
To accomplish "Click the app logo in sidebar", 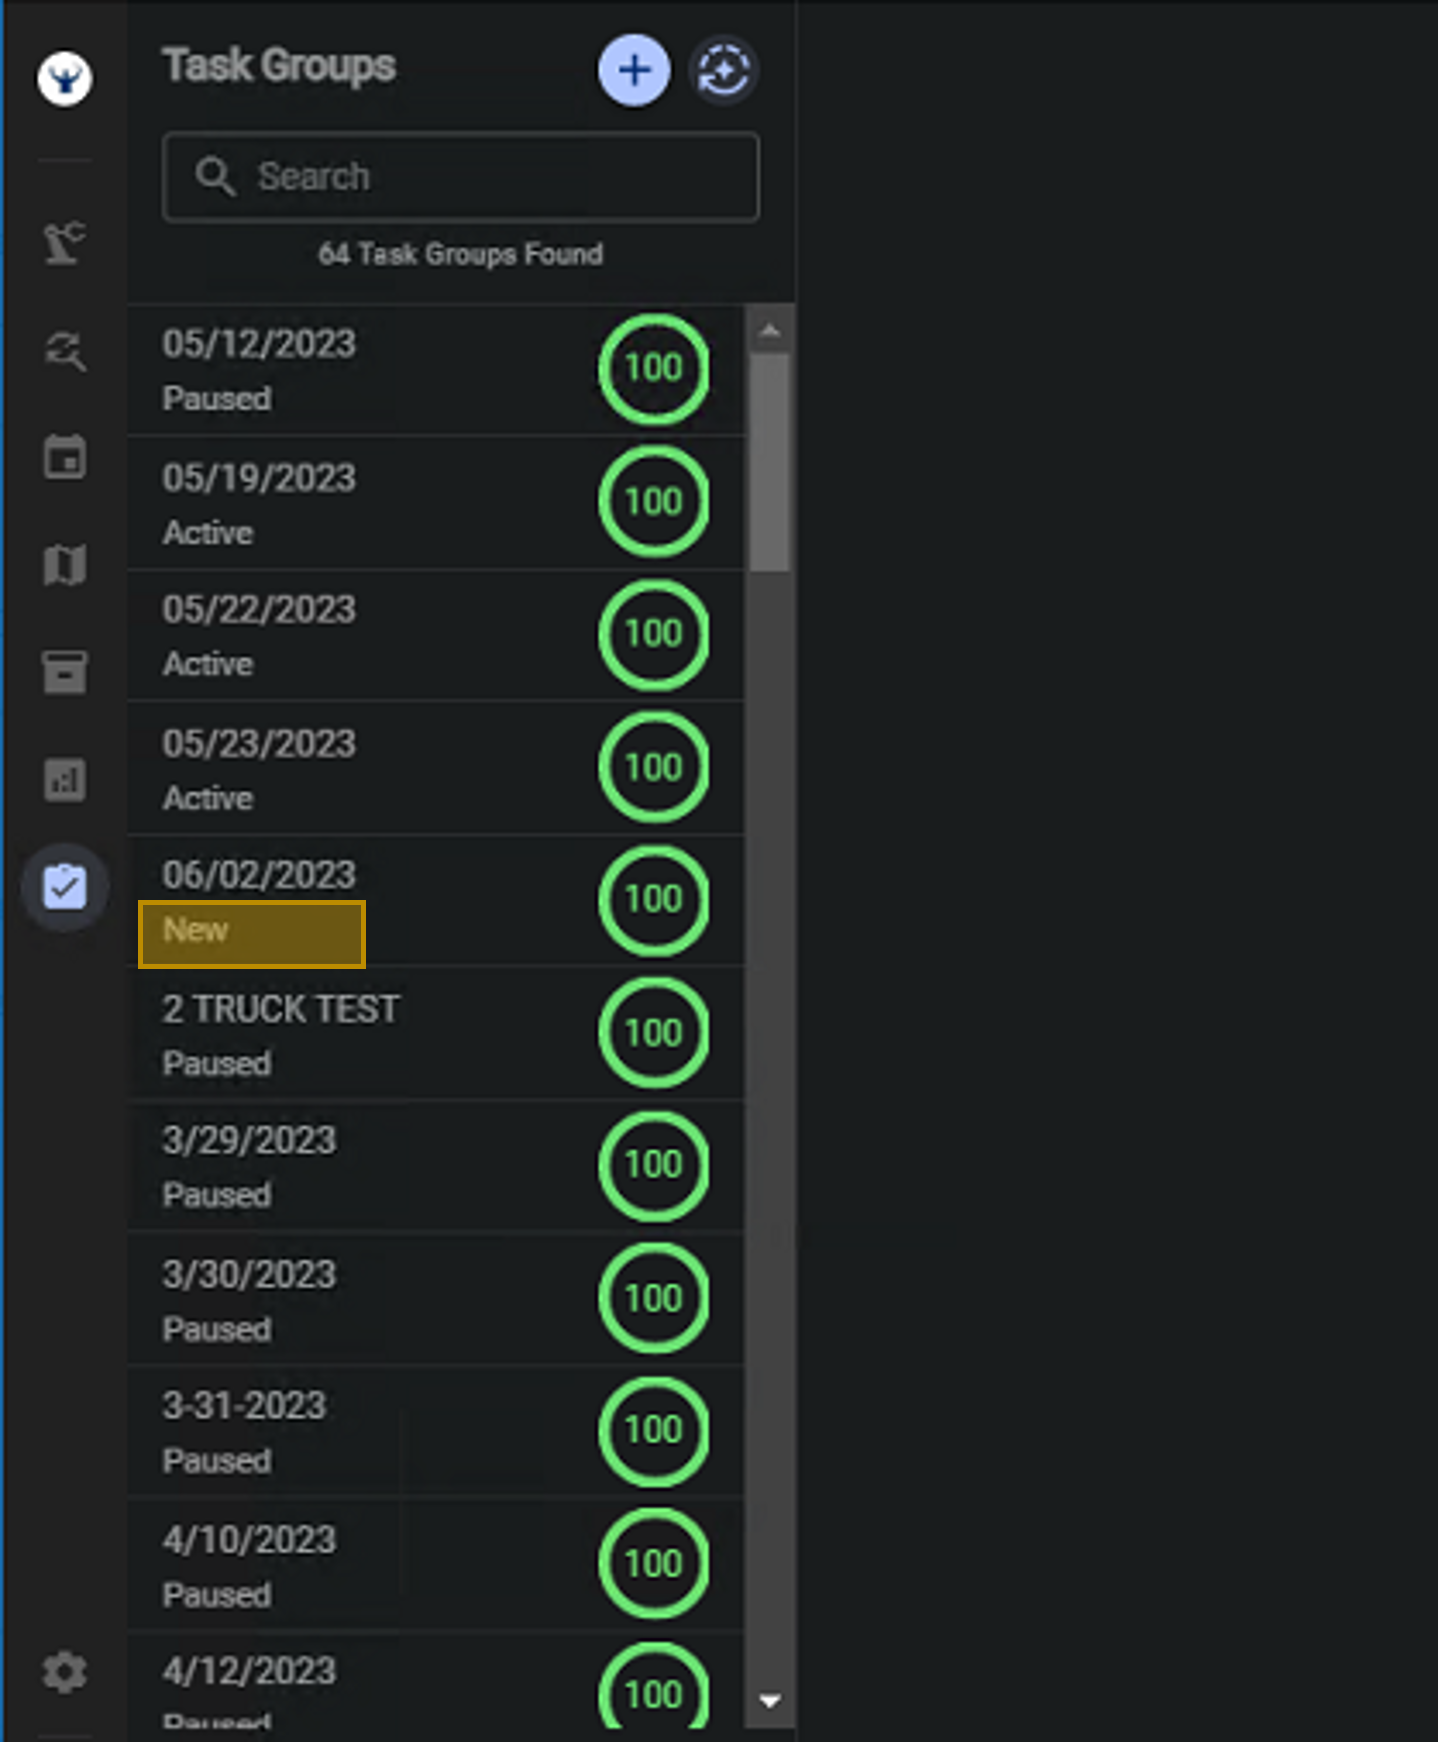I will pos(65,78).
